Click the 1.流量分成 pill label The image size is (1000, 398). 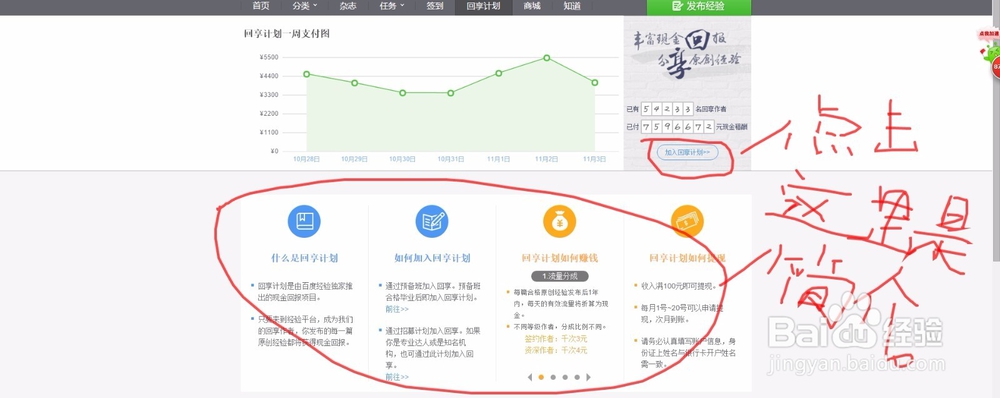(559, 276)
